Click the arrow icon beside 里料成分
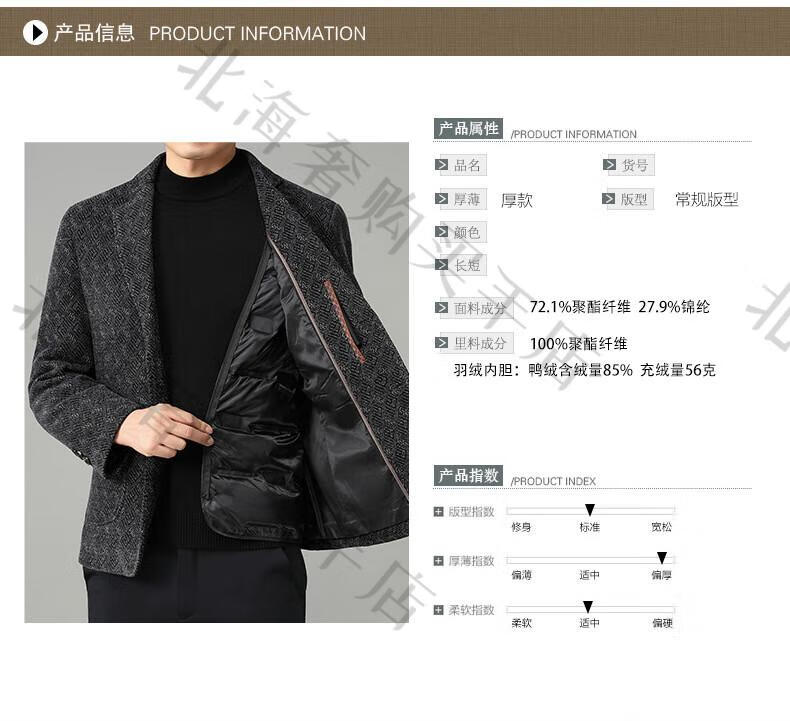The width and height of the screenshot is (790, 721). pyautogui.click(x=441, y=343)
